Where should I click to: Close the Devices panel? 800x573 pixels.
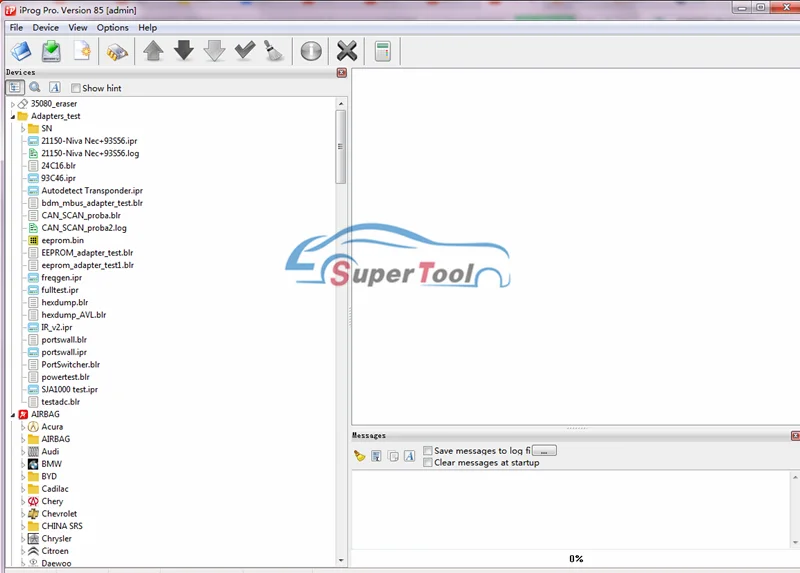[x=342, y=72]
